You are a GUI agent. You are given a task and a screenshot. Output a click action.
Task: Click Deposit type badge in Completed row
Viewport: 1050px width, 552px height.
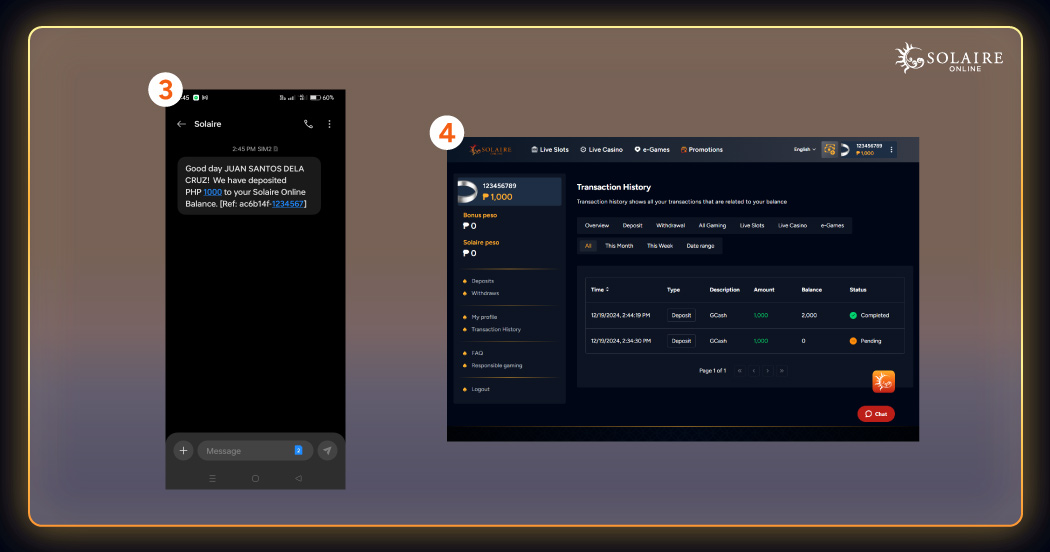pyautogui.click(x=681, y=316)
